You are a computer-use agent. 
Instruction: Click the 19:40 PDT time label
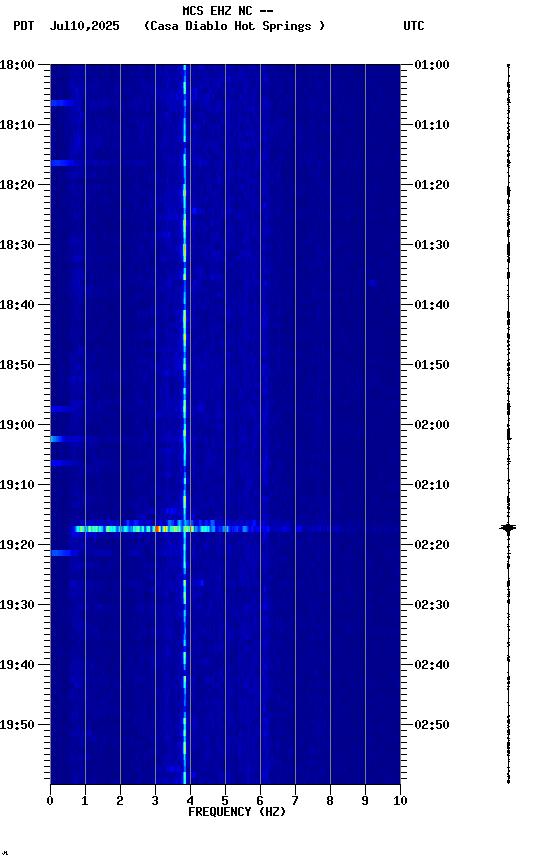click(x=17, y=665)
